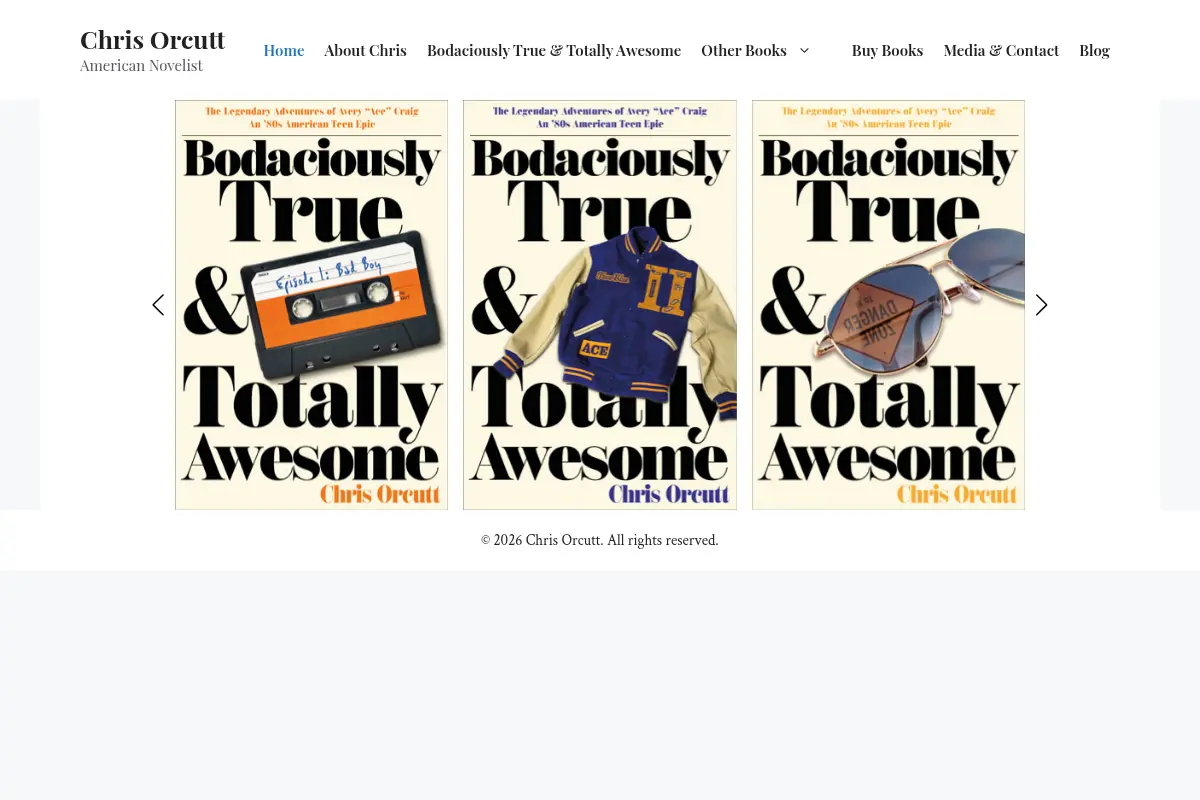1200x800 pixels.
Task: Click the American Novelist tagline
Action: coord(141,66)
